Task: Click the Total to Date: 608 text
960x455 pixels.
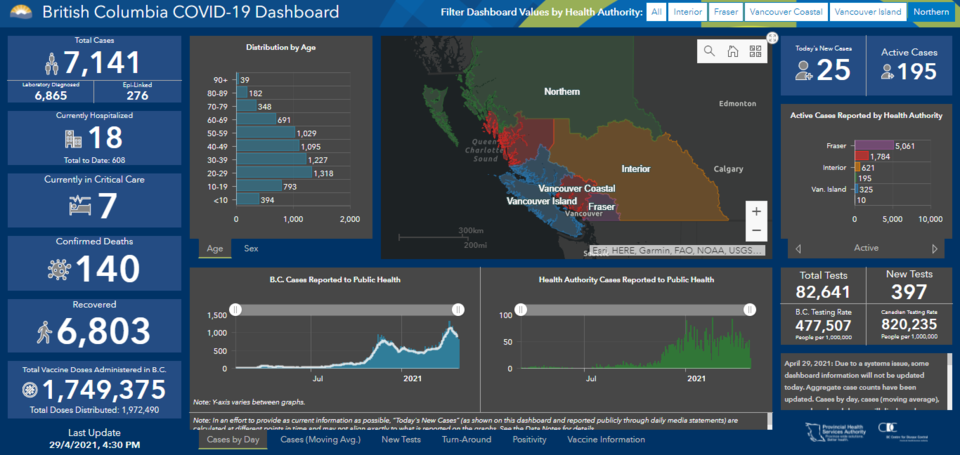Action: coord(94,159)
